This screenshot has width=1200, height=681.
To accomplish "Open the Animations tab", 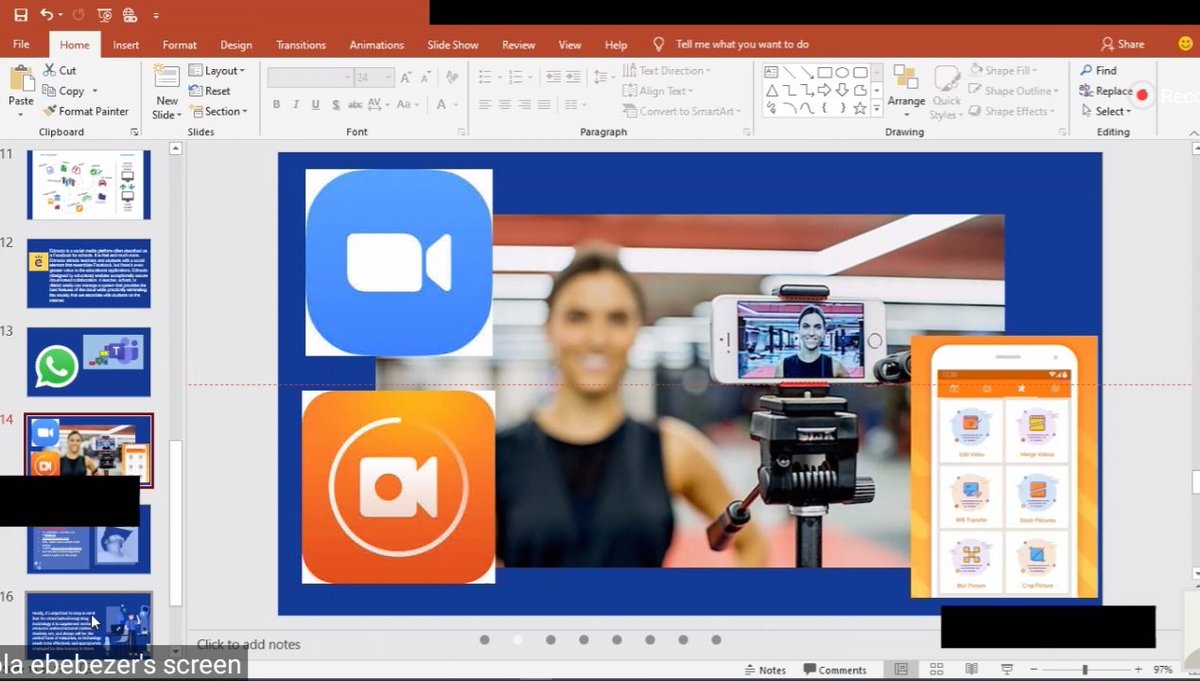I will click(x=377, y=45).
